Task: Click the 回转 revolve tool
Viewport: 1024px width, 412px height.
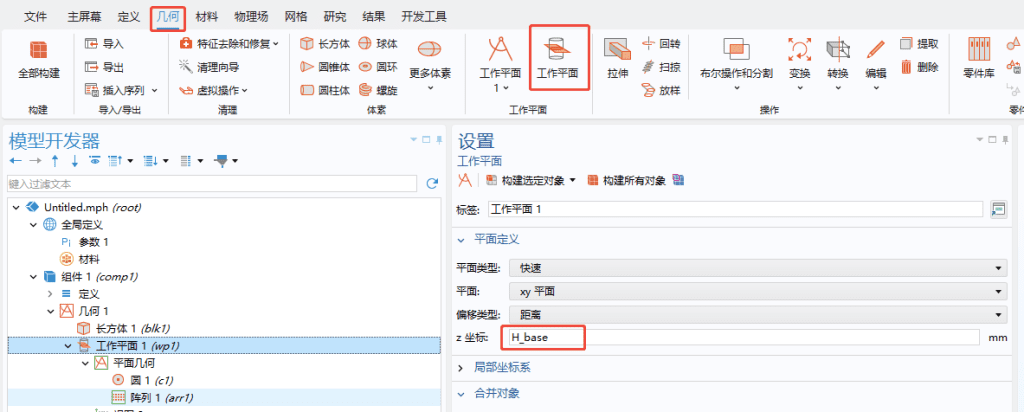Action: click(661, 43)
